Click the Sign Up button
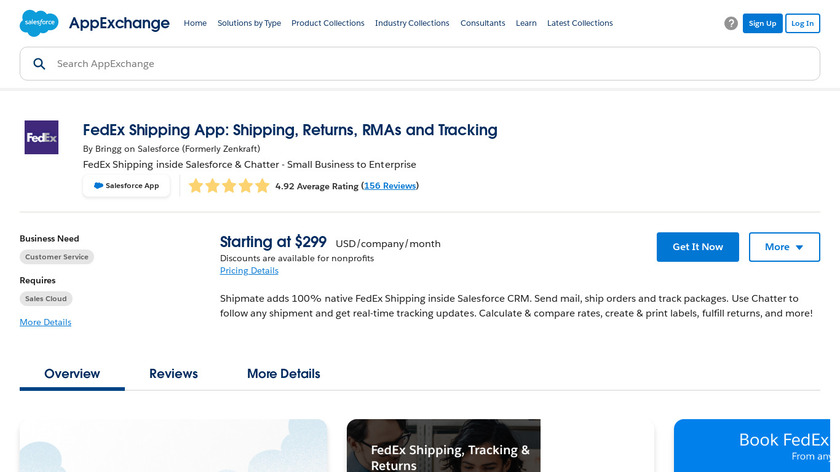This screenshot has height=472, width=840. point(762,23)
